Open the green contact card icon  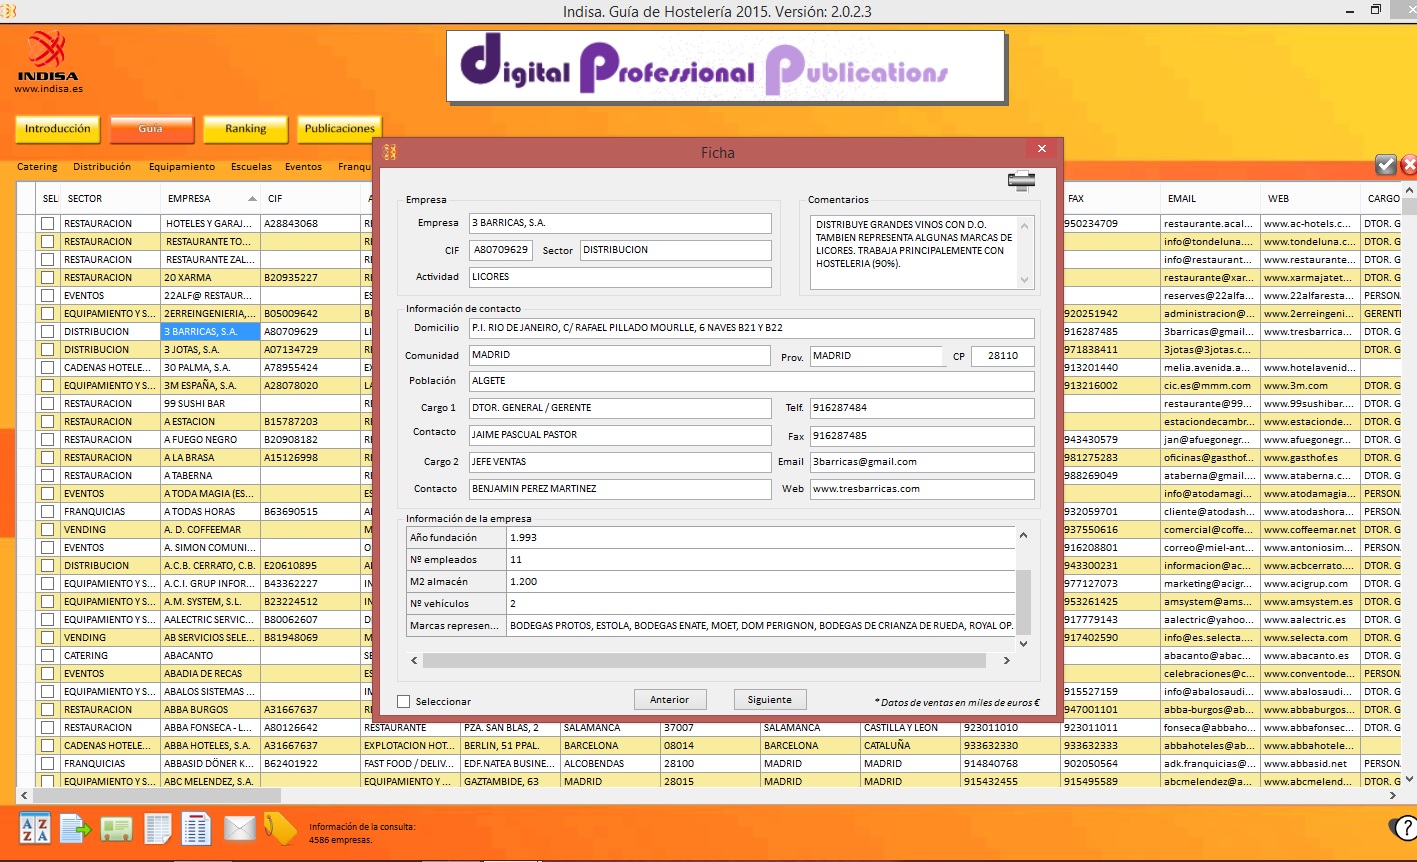(116, 829)
